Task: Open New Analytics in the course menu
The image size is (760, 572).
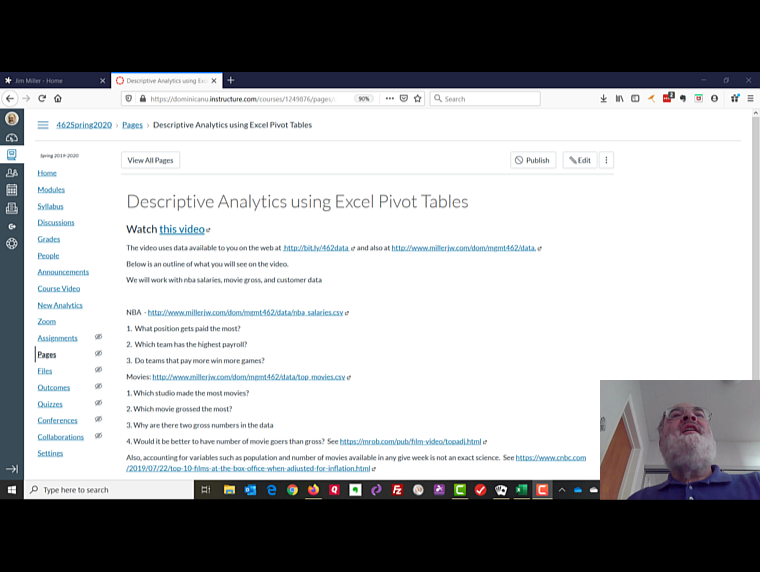Action: pyautogui.click(x=60, y=305)
